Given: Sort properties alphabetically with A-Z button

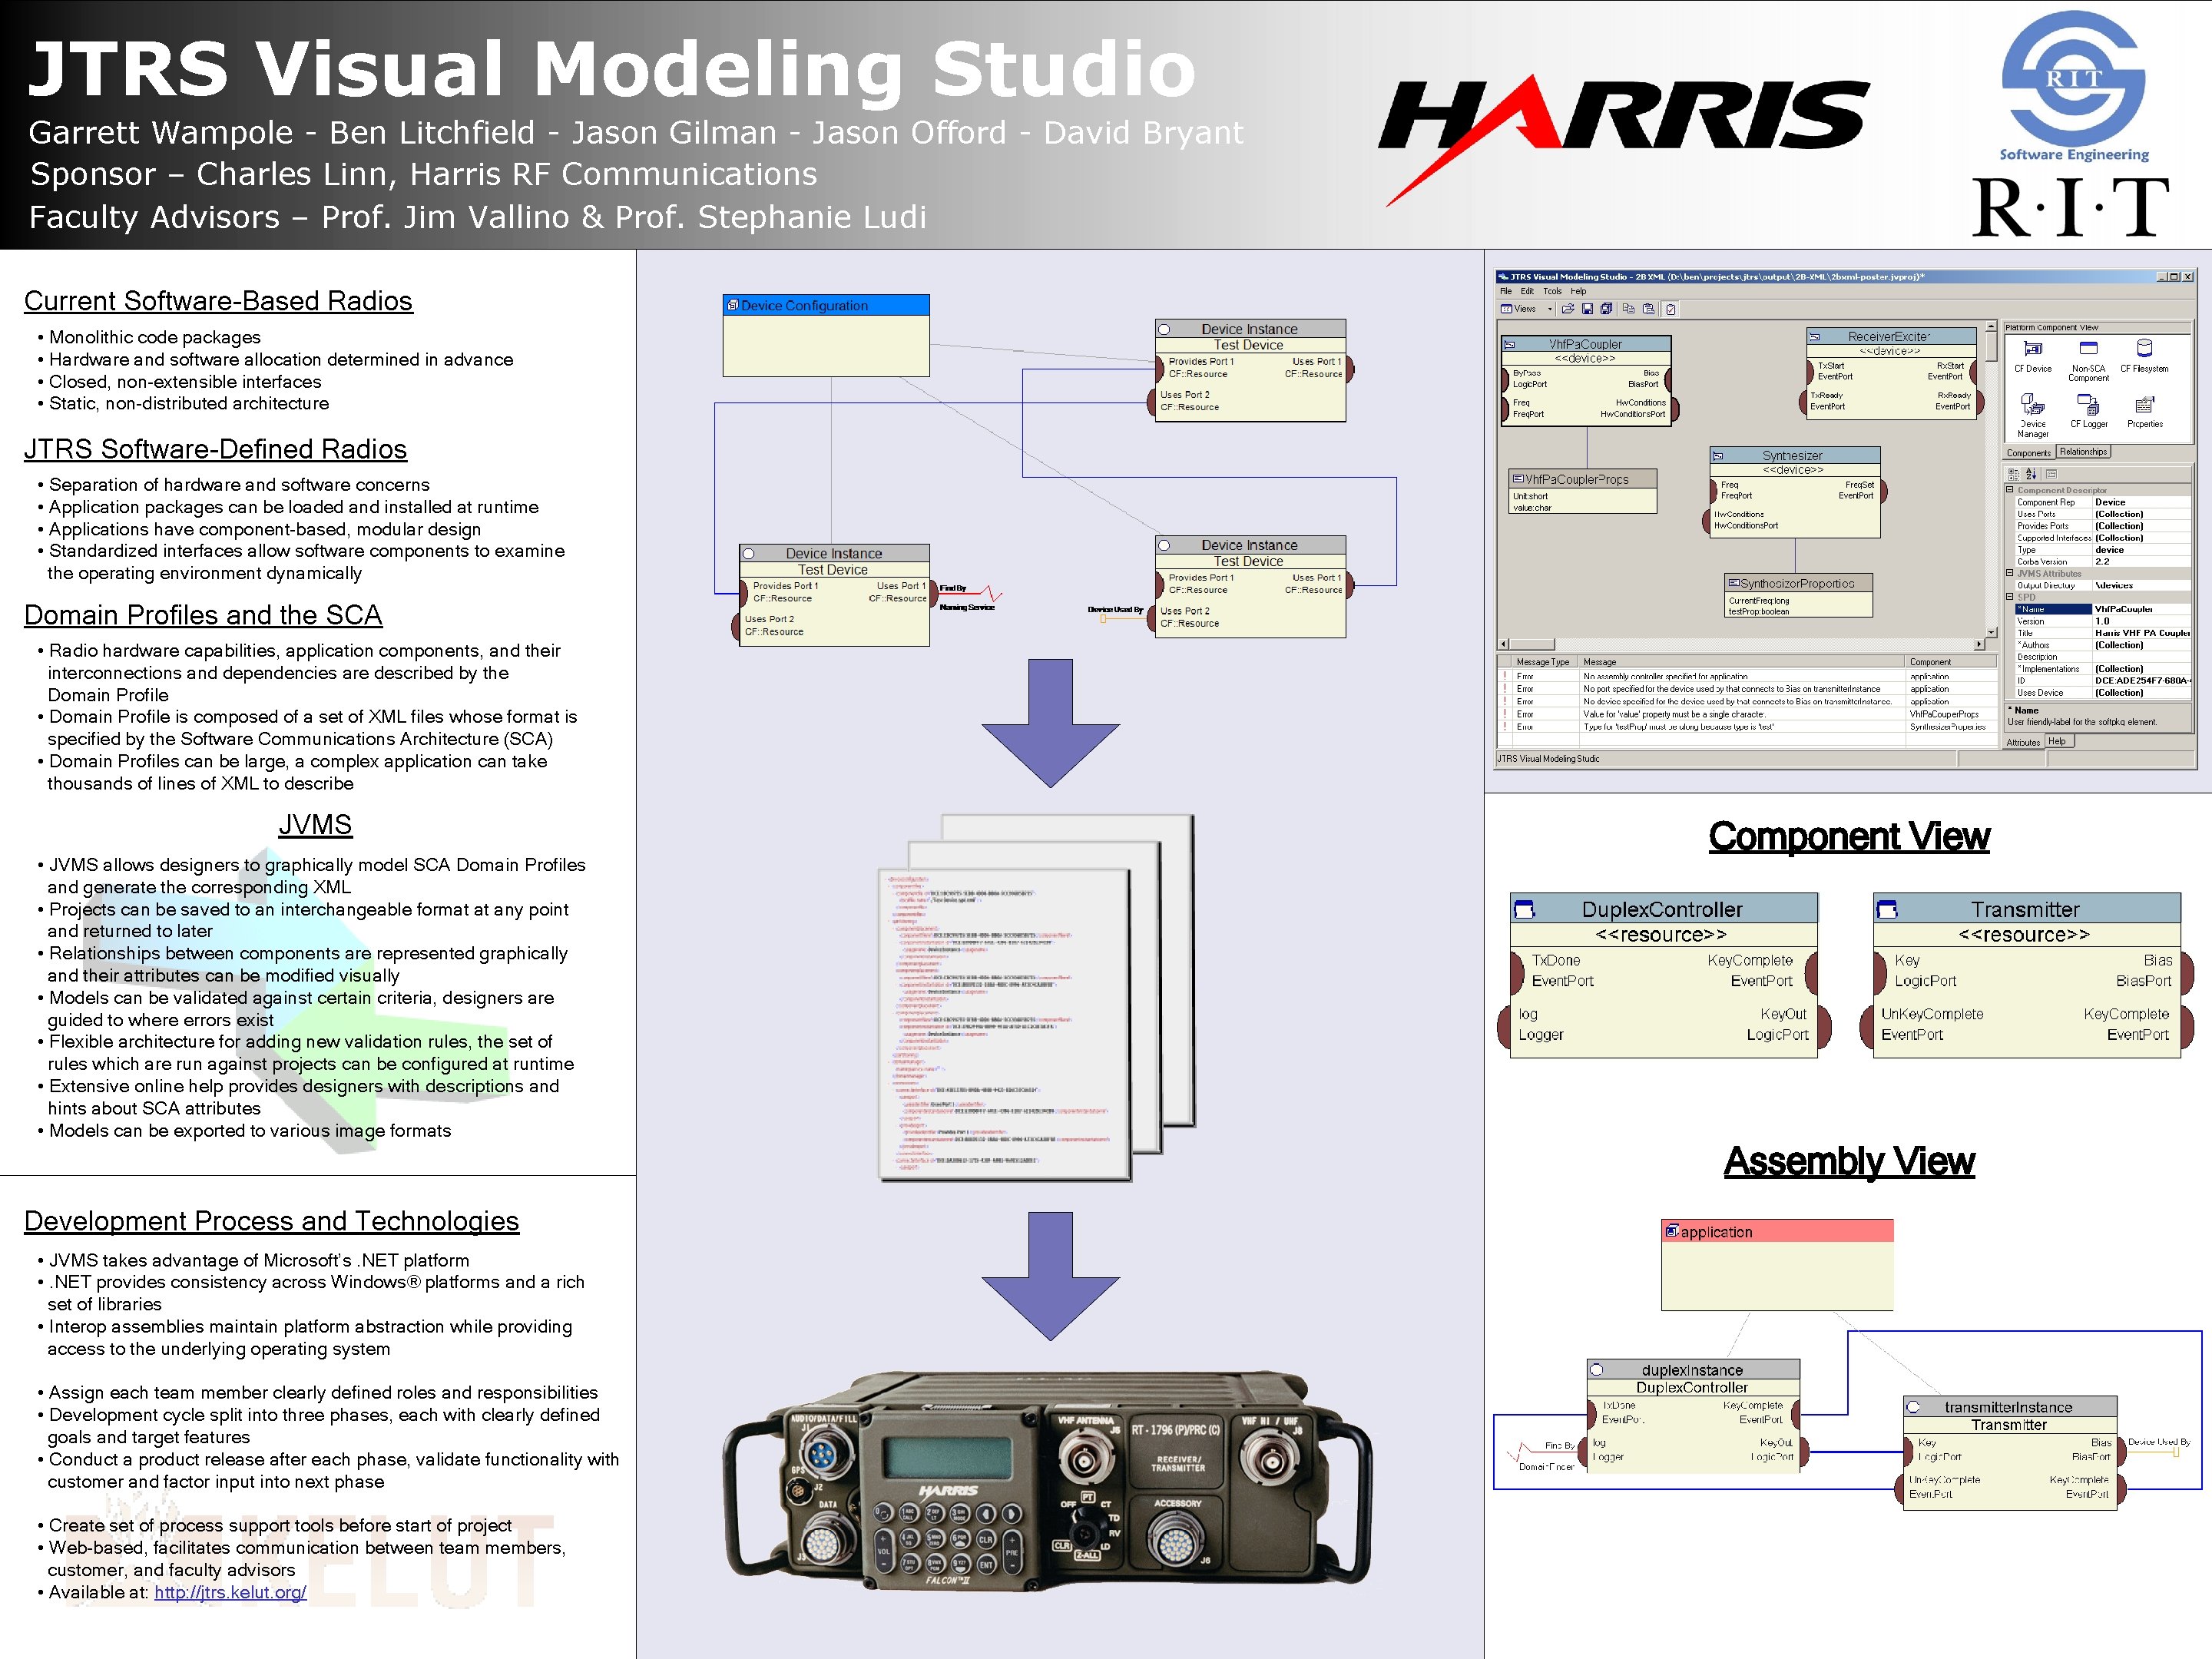Looking at the screenshot, I should [2031, 474].
